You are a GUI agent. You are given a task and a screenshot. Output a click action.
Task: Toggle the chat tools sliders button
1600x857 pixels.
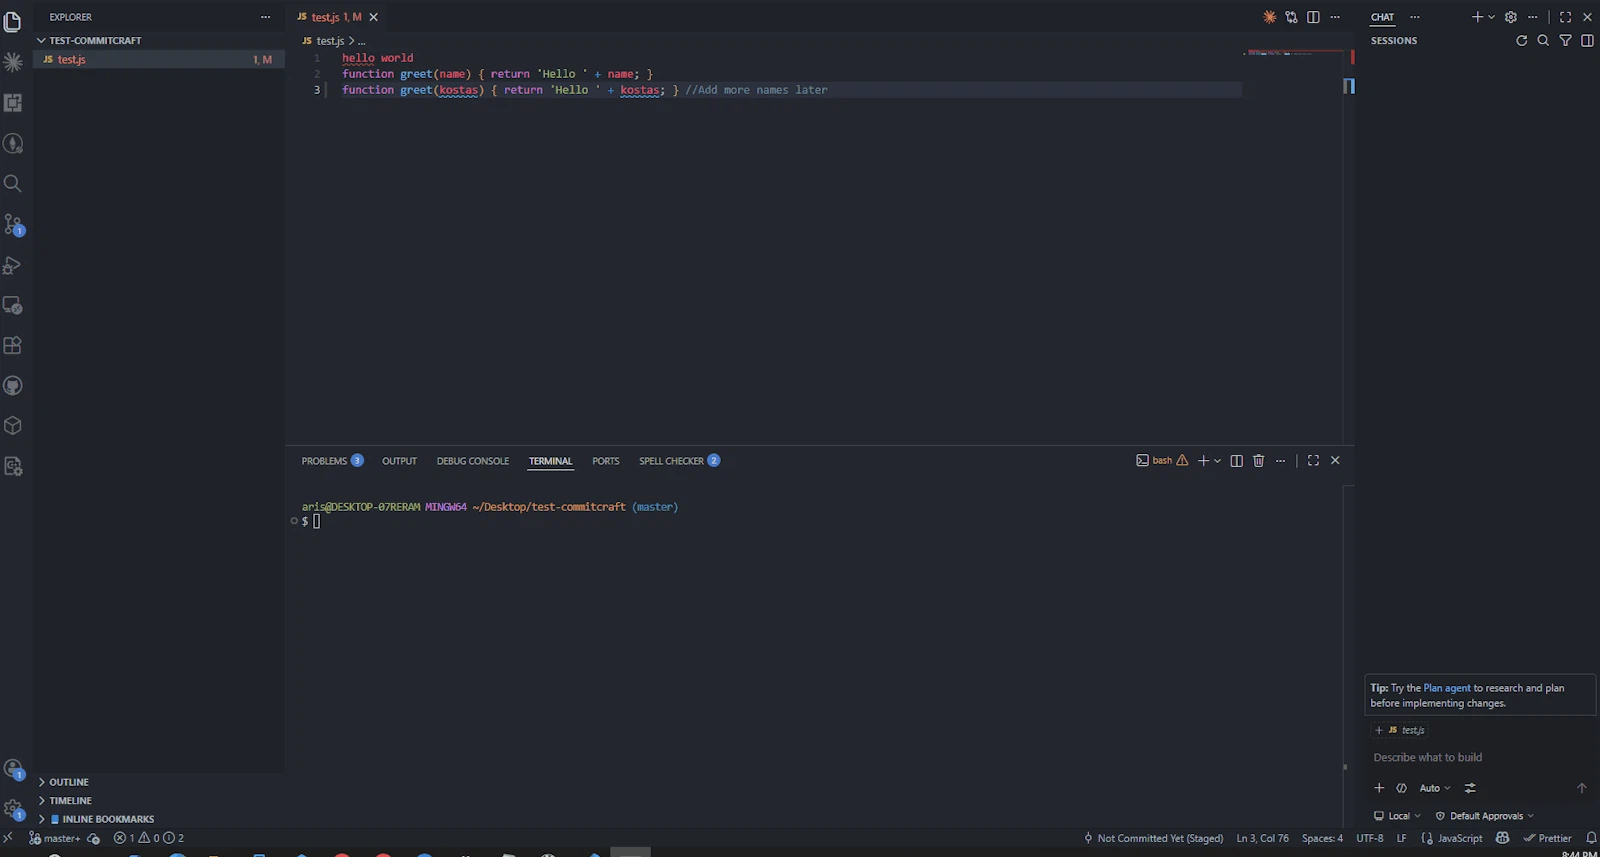pos(1470,788)
